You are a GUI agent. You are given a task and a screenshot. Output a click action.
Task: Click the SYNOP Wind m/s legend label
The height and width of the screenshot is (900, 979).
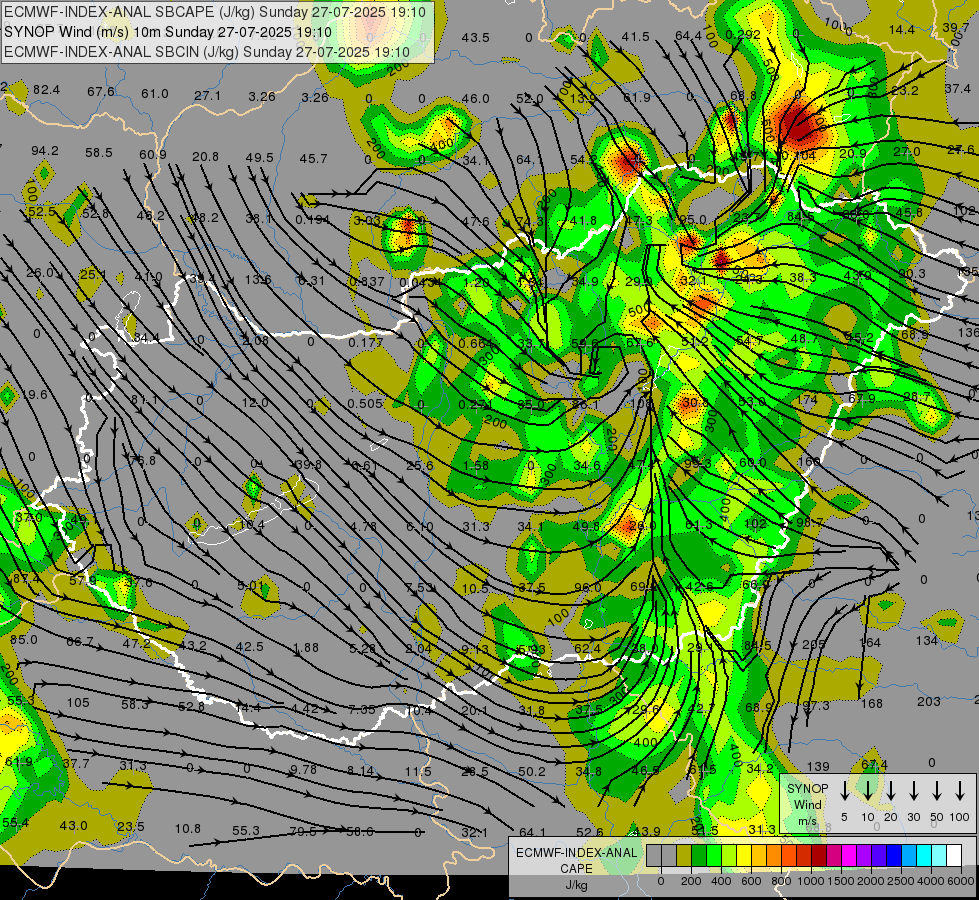pyautogui.click(x=807, y=804)
